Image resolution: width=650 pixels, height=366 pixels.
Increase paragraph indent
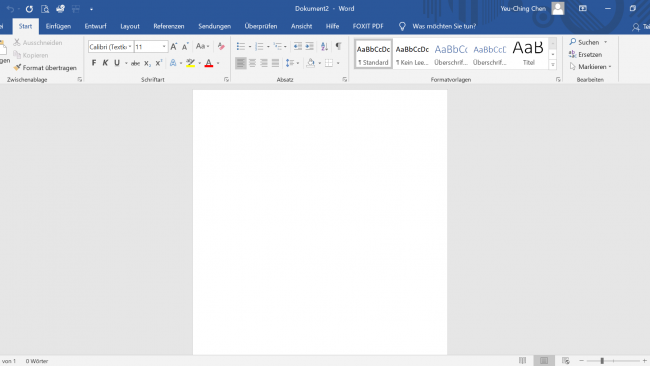click(x=309, y=46)
